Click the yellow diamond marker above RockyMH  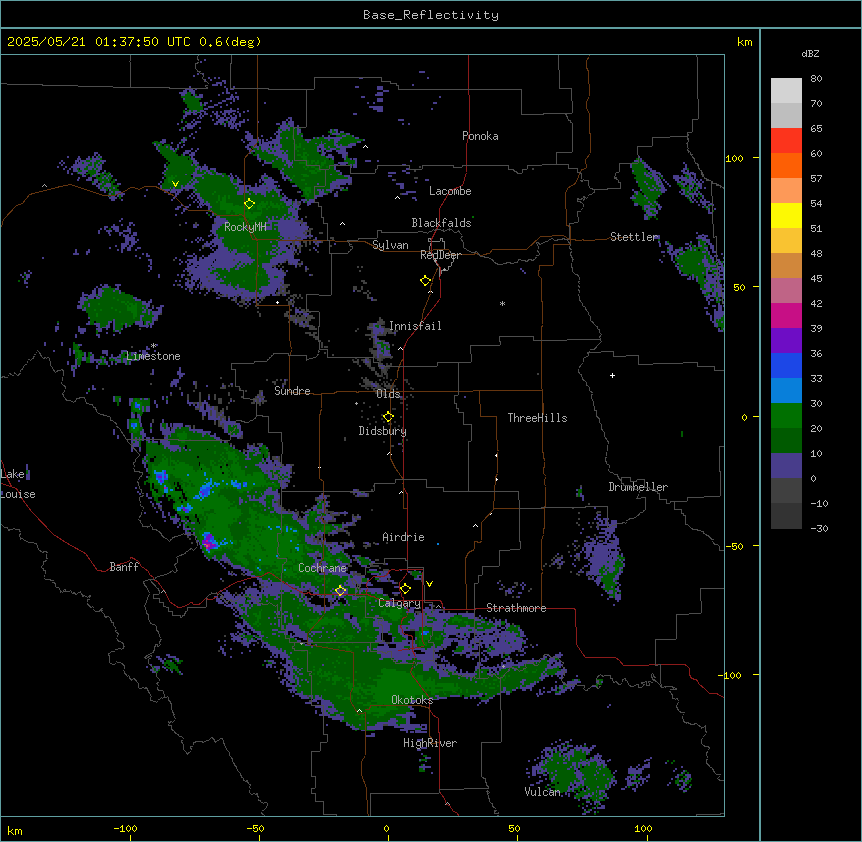(x=249, y=203)
